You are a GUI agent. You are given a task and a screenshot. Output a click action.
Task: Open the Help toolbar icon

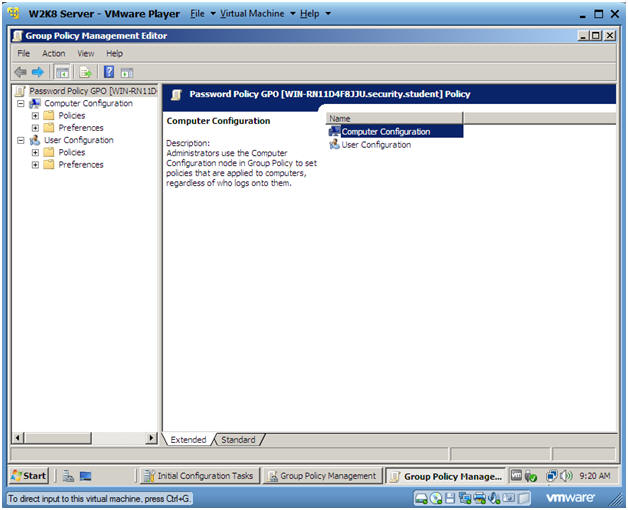109,72
